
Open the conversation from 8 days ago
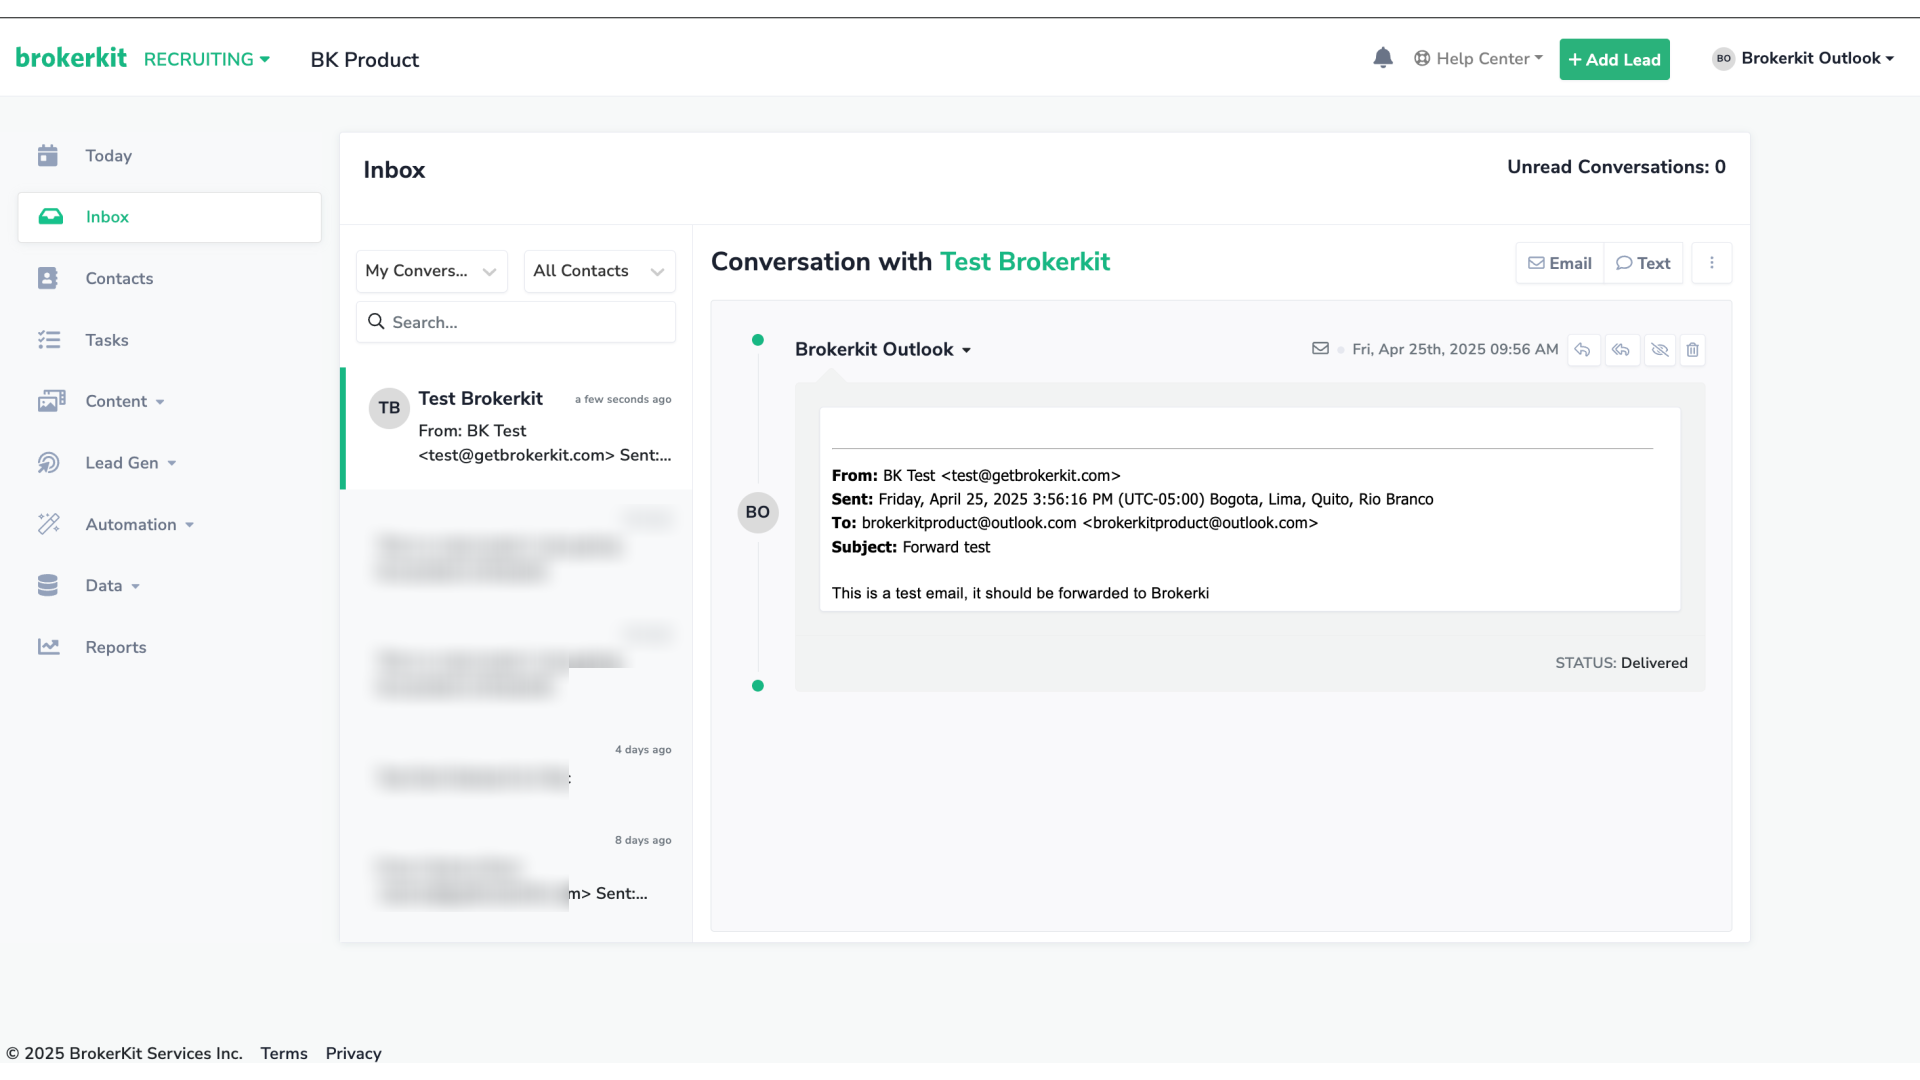pos(517,870)
